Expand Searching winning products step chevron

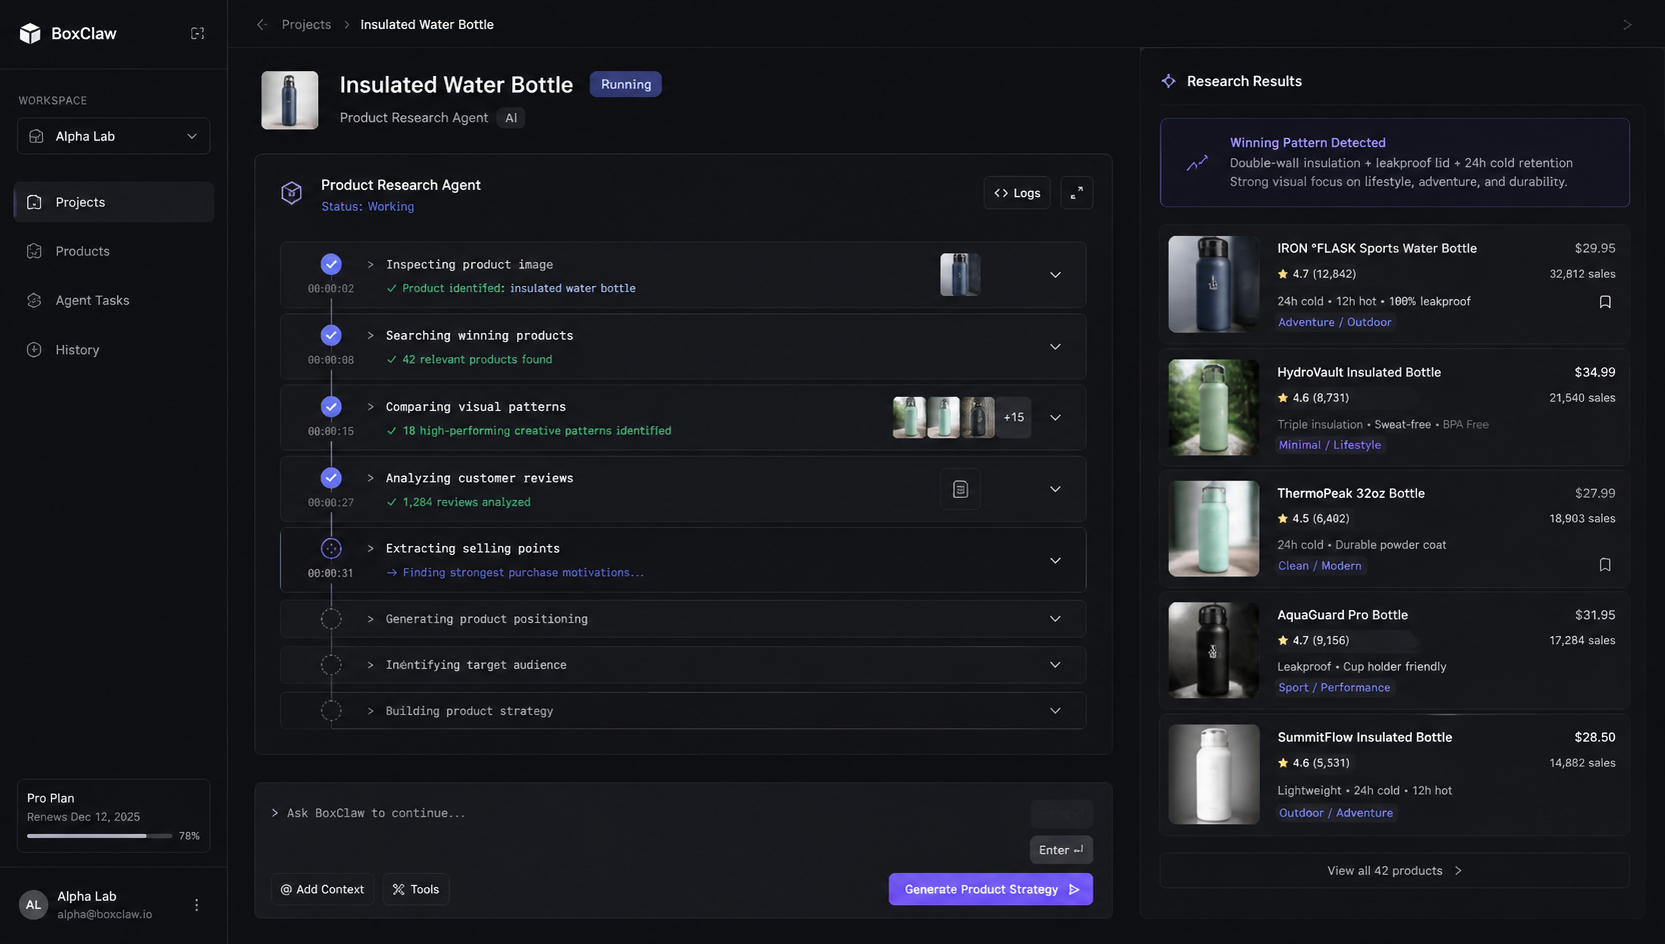point(1055,347)
